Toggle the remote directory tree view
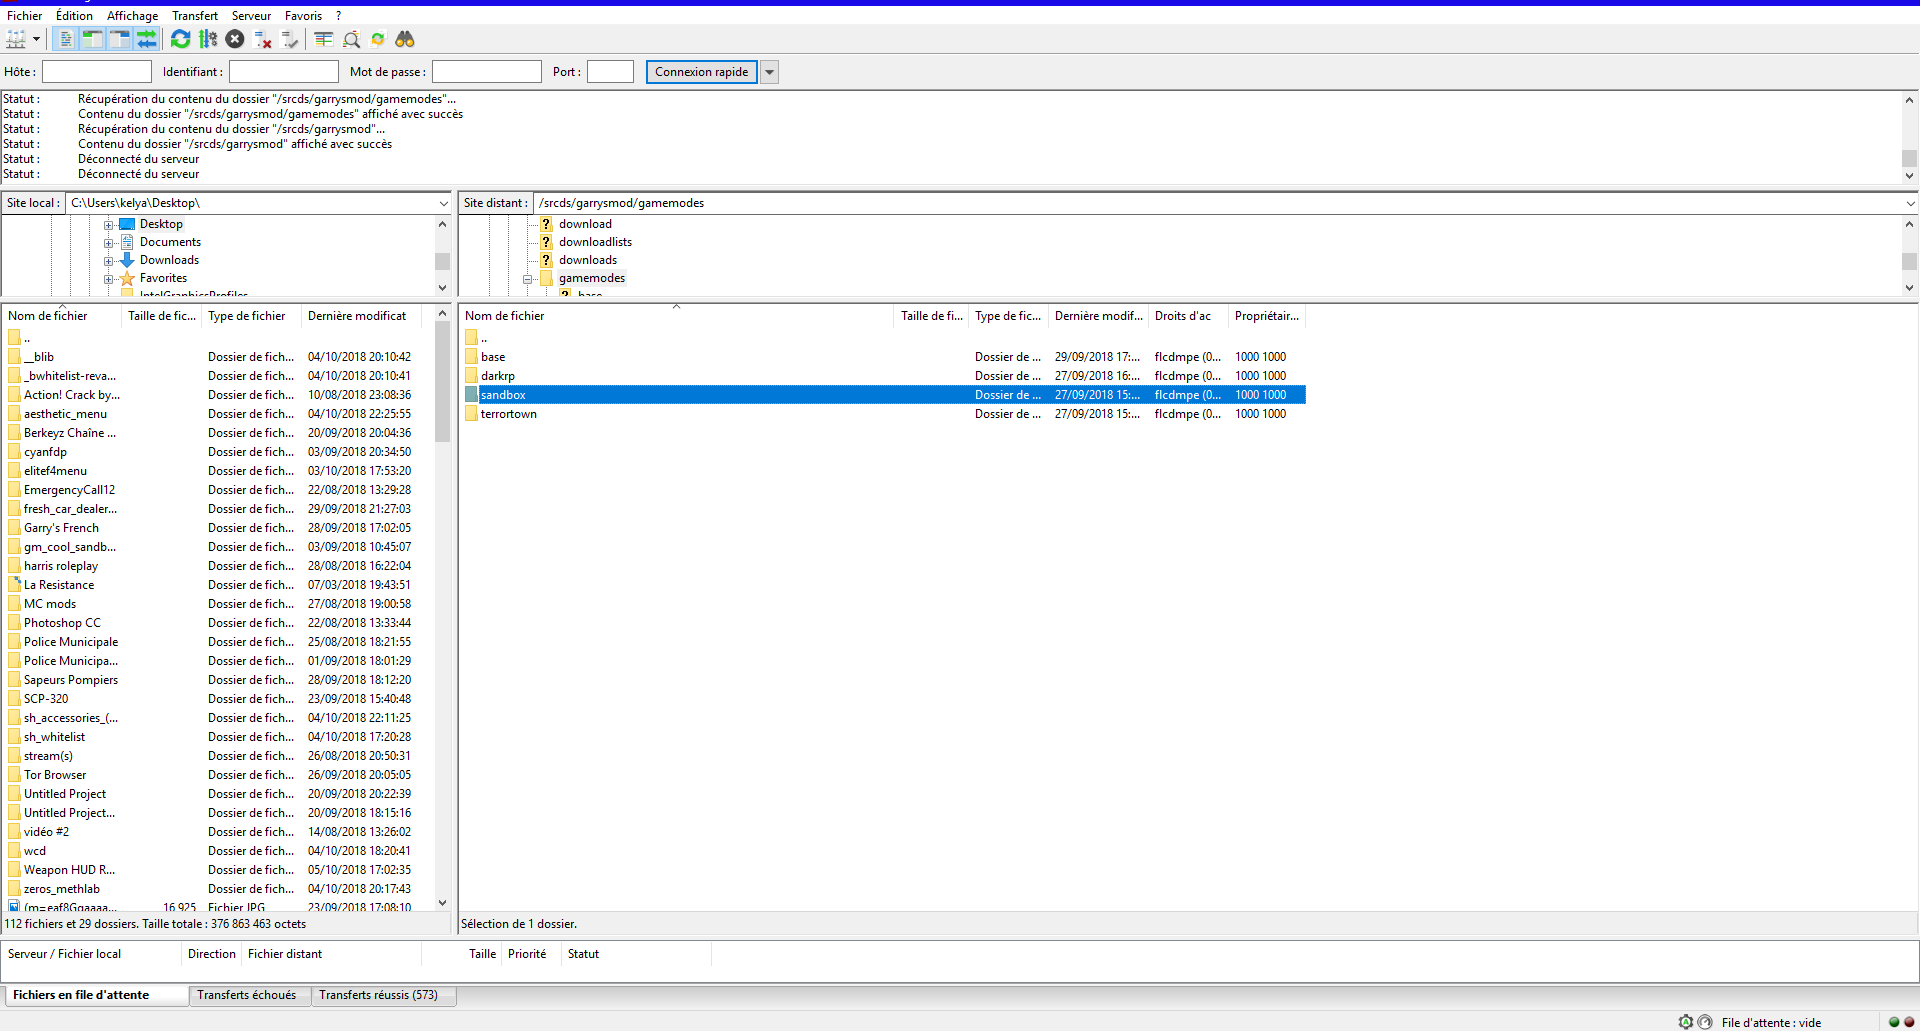This screenshot has width=1920, height=1031. coord(119,39)
